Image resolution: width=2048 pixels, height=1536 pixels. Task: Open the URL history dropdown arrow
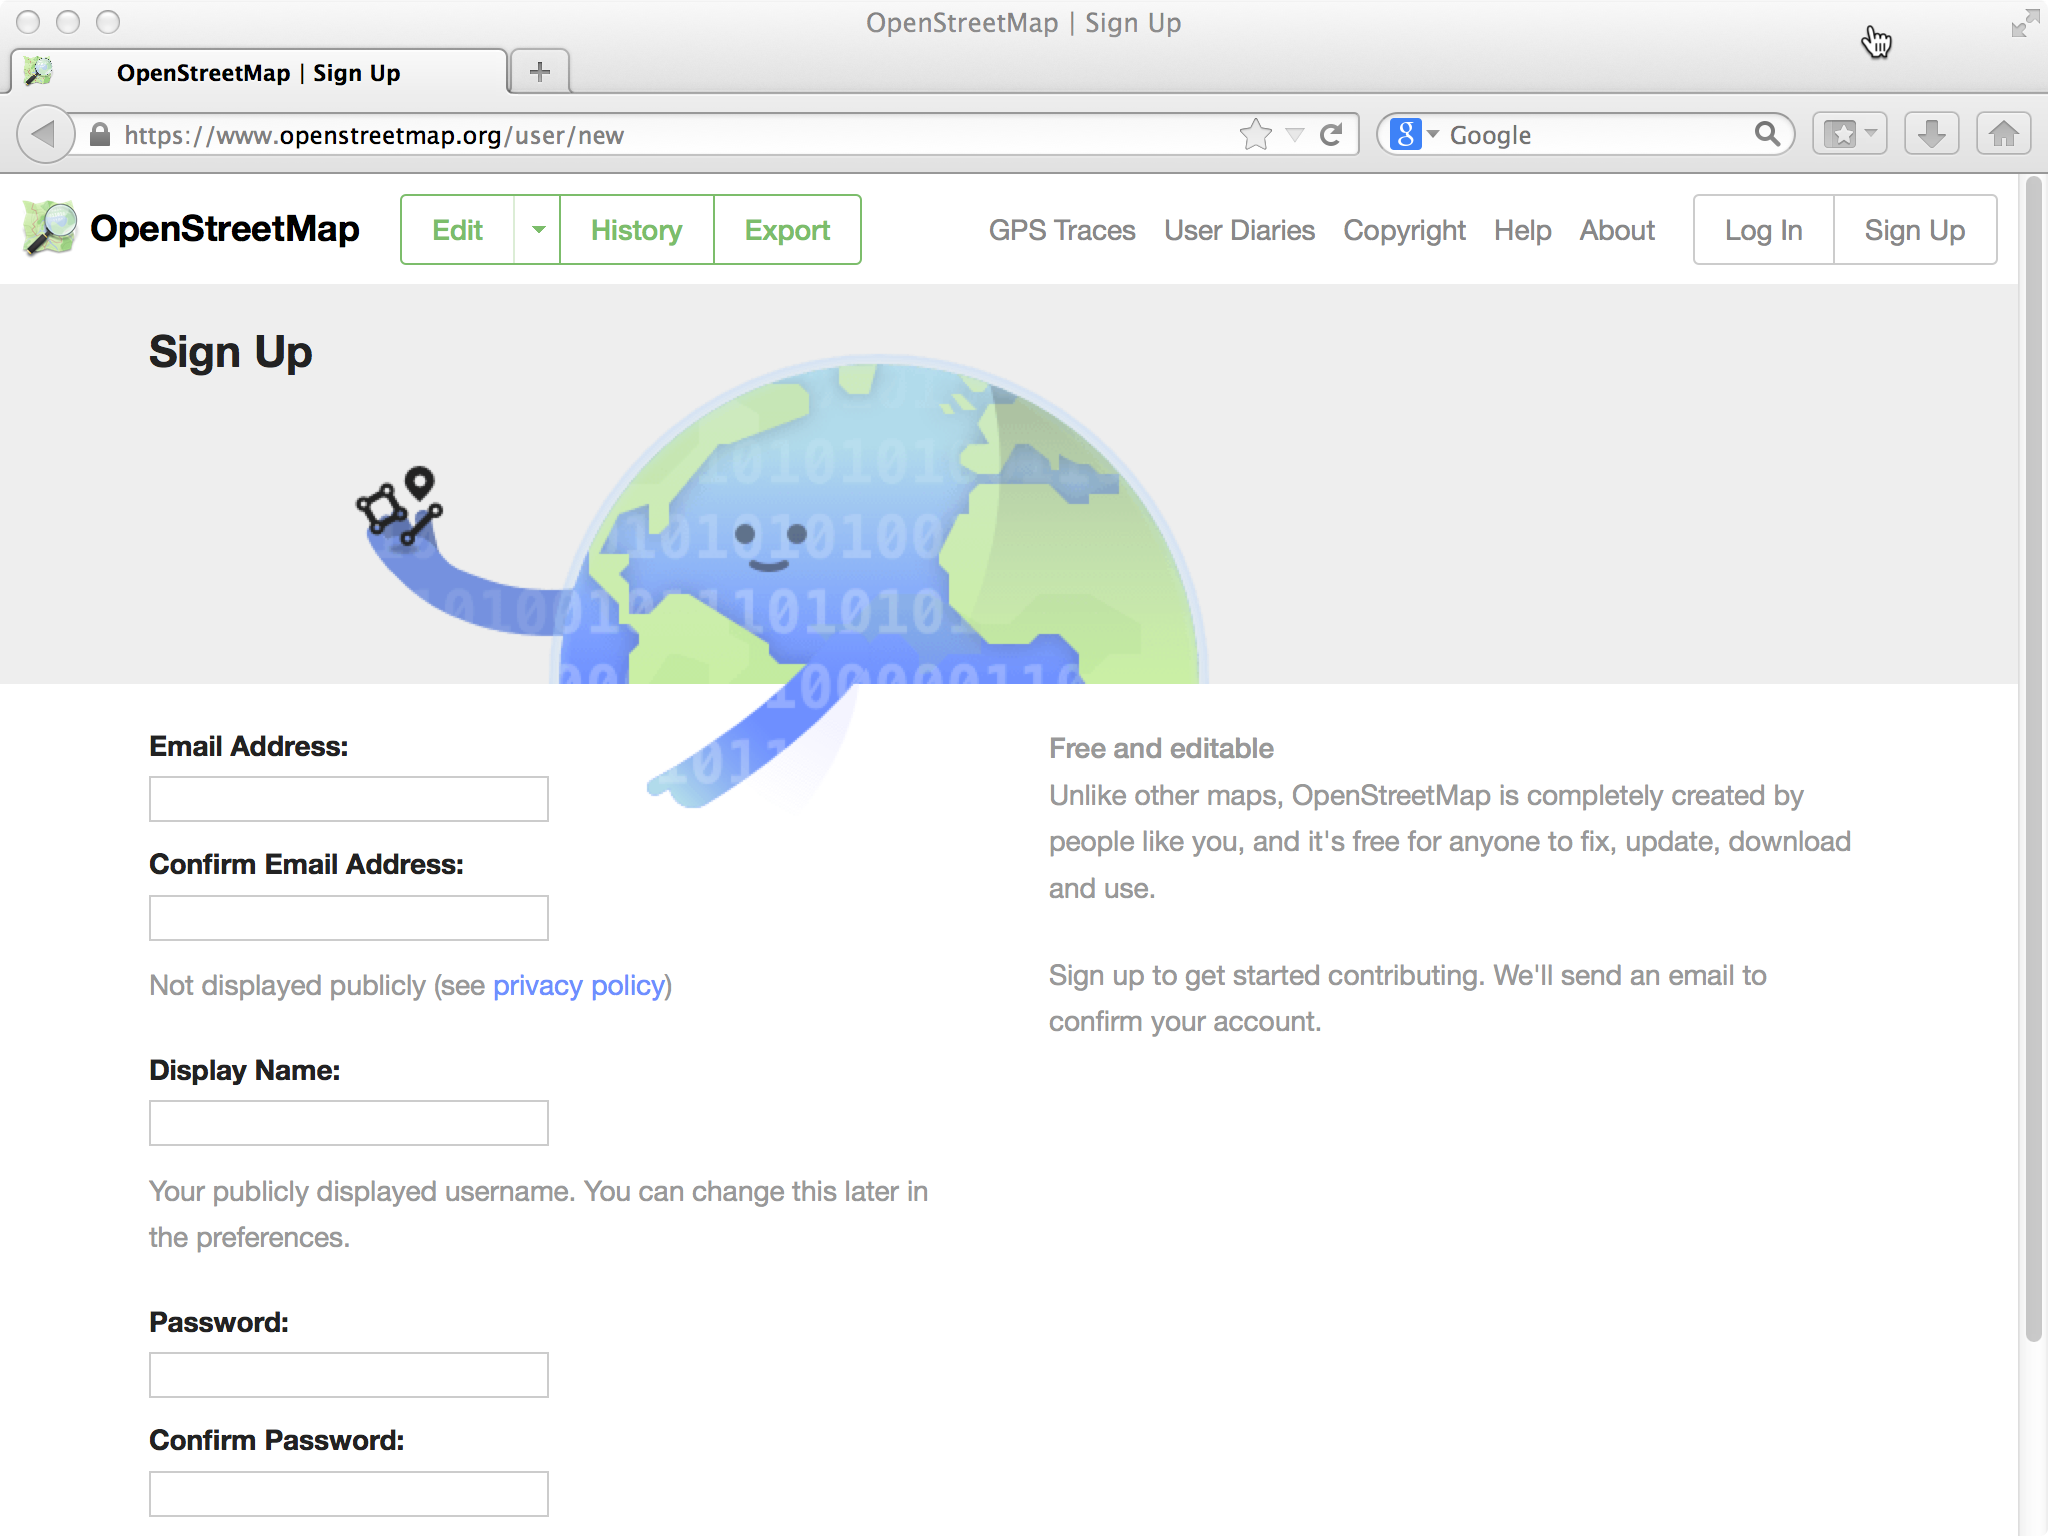pyautogui.click(x=1295, y=134)
